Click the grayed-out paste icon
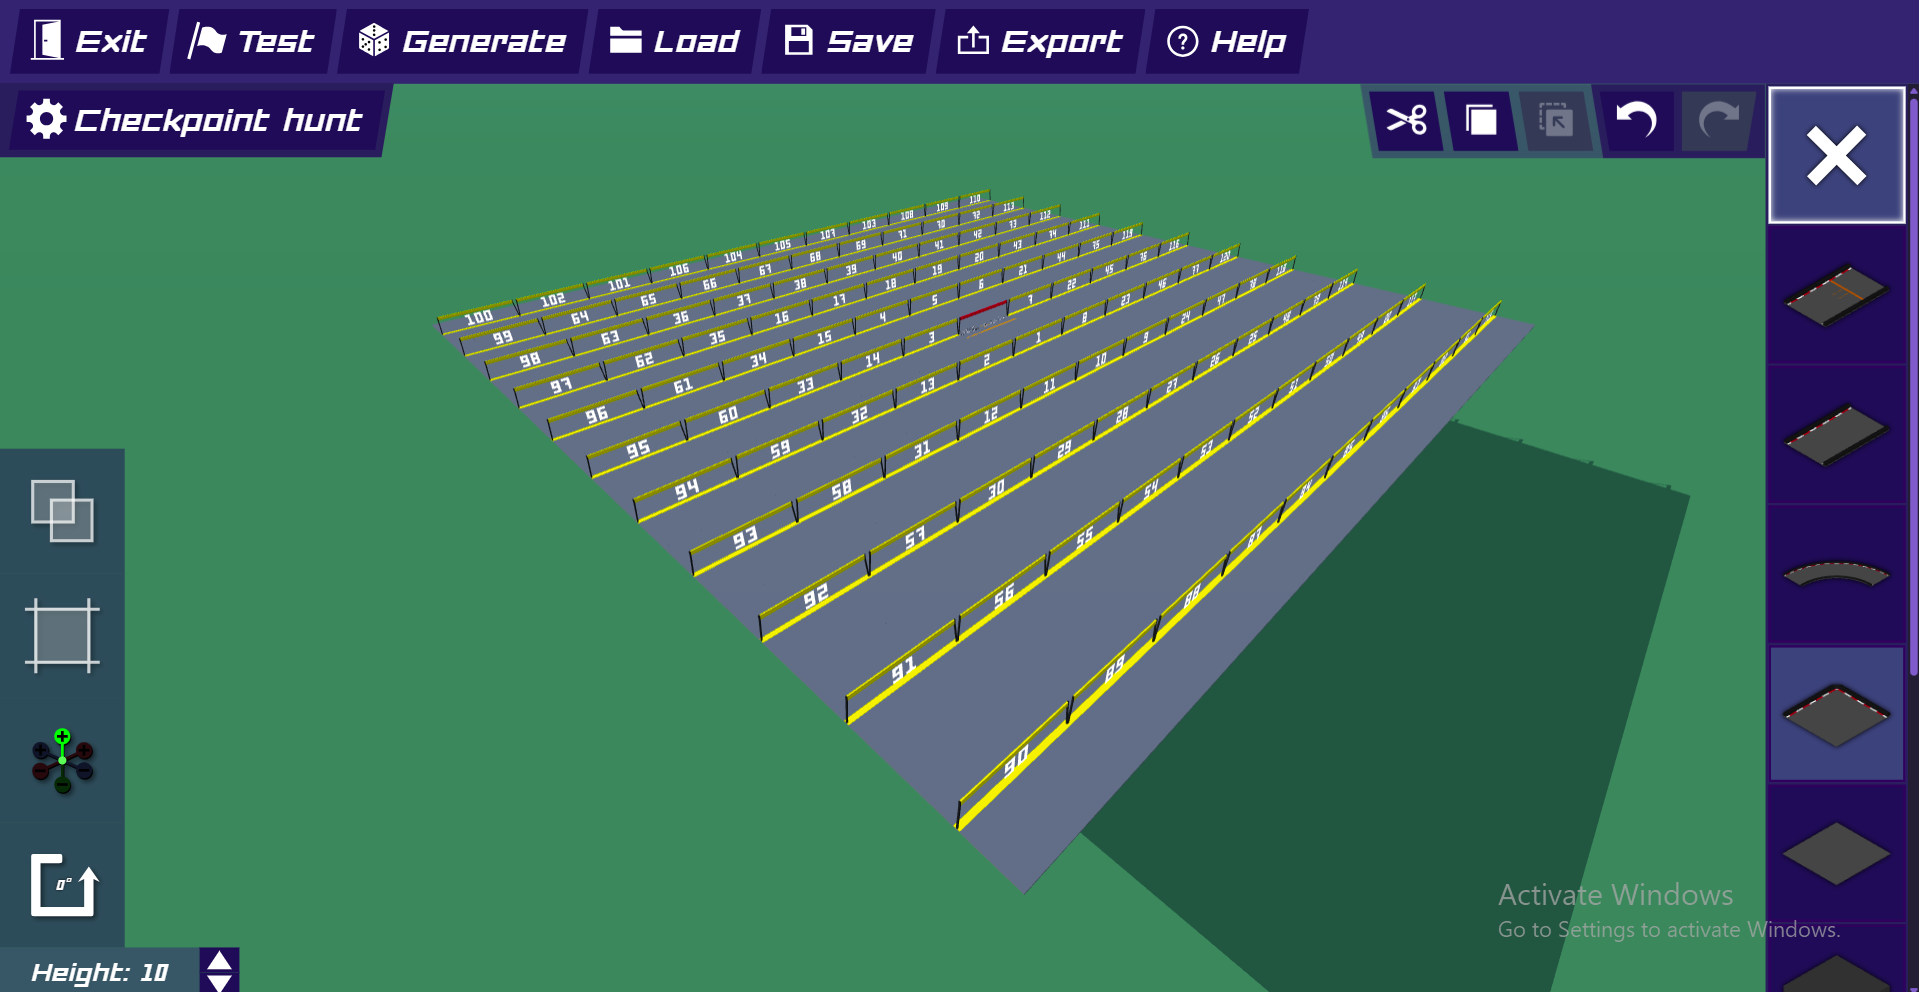This screenshot has width=1919, height=992. click(1556, 121)
